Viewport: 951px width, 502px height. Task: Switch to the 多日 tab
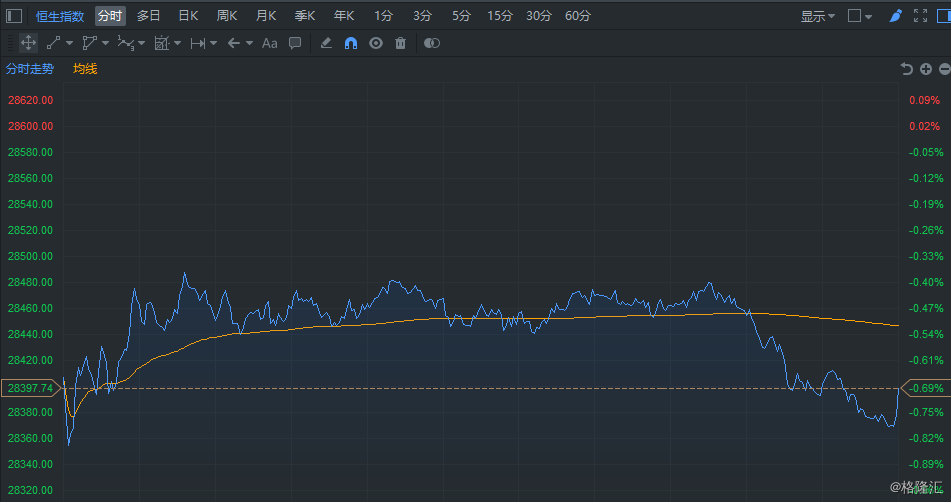click(149, 16)
